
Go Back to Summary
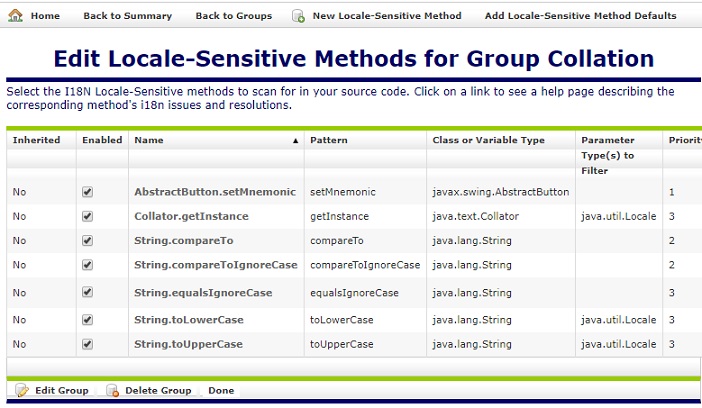coord(127,16)
